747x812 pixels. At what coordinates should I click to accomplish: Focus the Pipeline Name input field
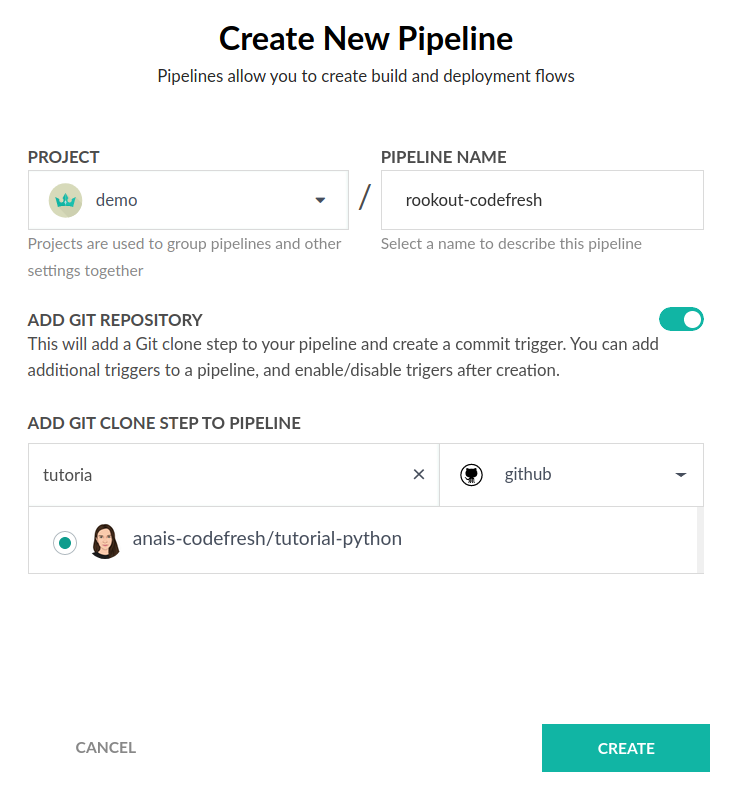pos(541,200)
